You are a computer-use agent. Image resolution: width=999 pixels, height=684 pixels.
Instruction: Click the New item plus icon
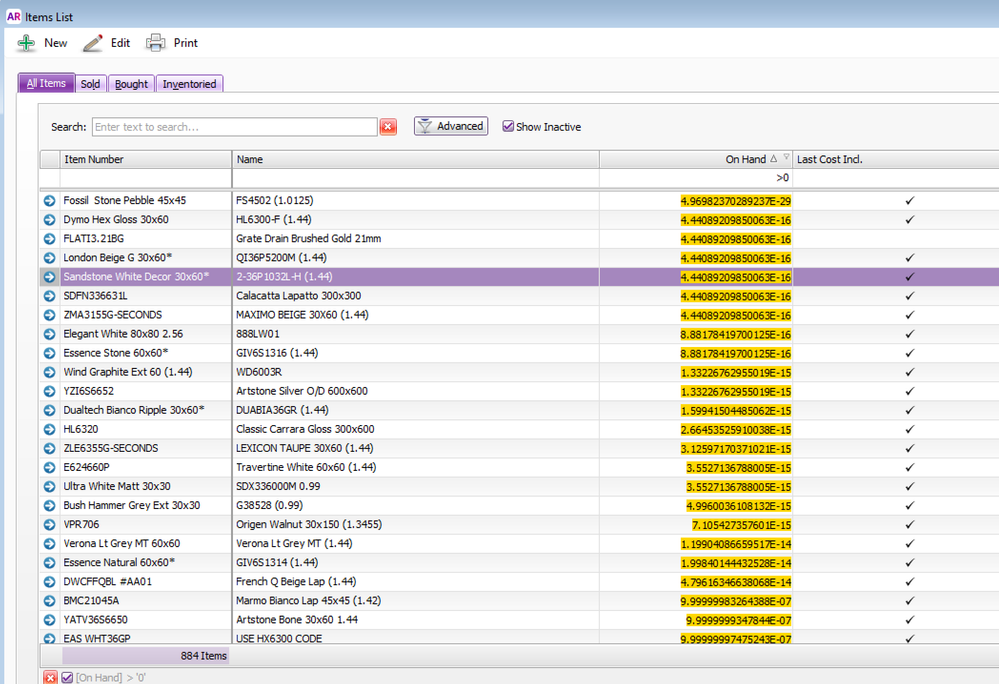(27, 43)
